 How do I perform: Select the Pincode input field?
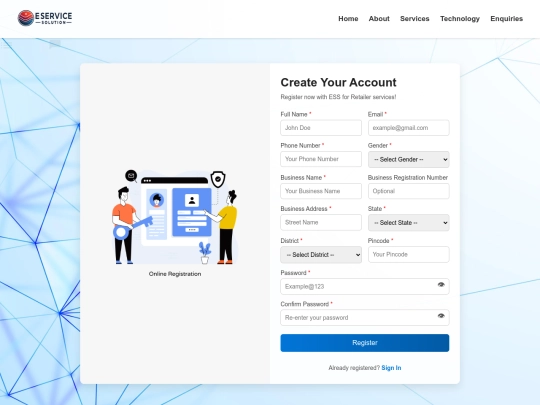coord(408,255)
